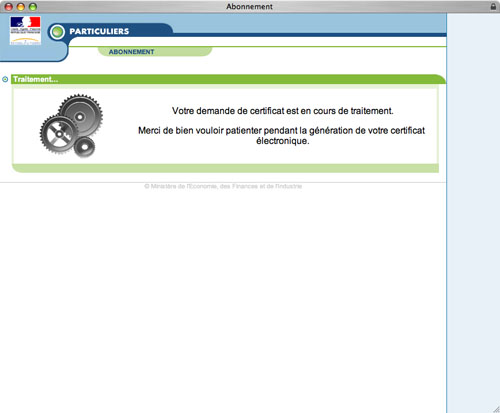Click the green Traitement... header bar
The image size is (500, 413).
point(228,79)
